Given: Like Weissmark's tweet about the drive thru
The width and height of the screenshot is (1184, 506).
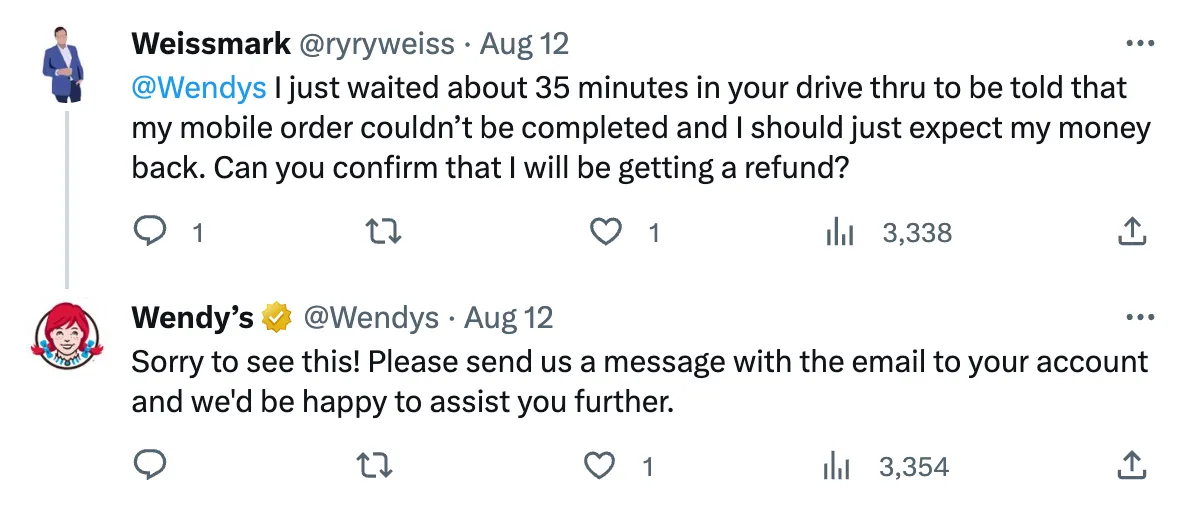Looking at the screenshot, I should [x=604, y=233].
